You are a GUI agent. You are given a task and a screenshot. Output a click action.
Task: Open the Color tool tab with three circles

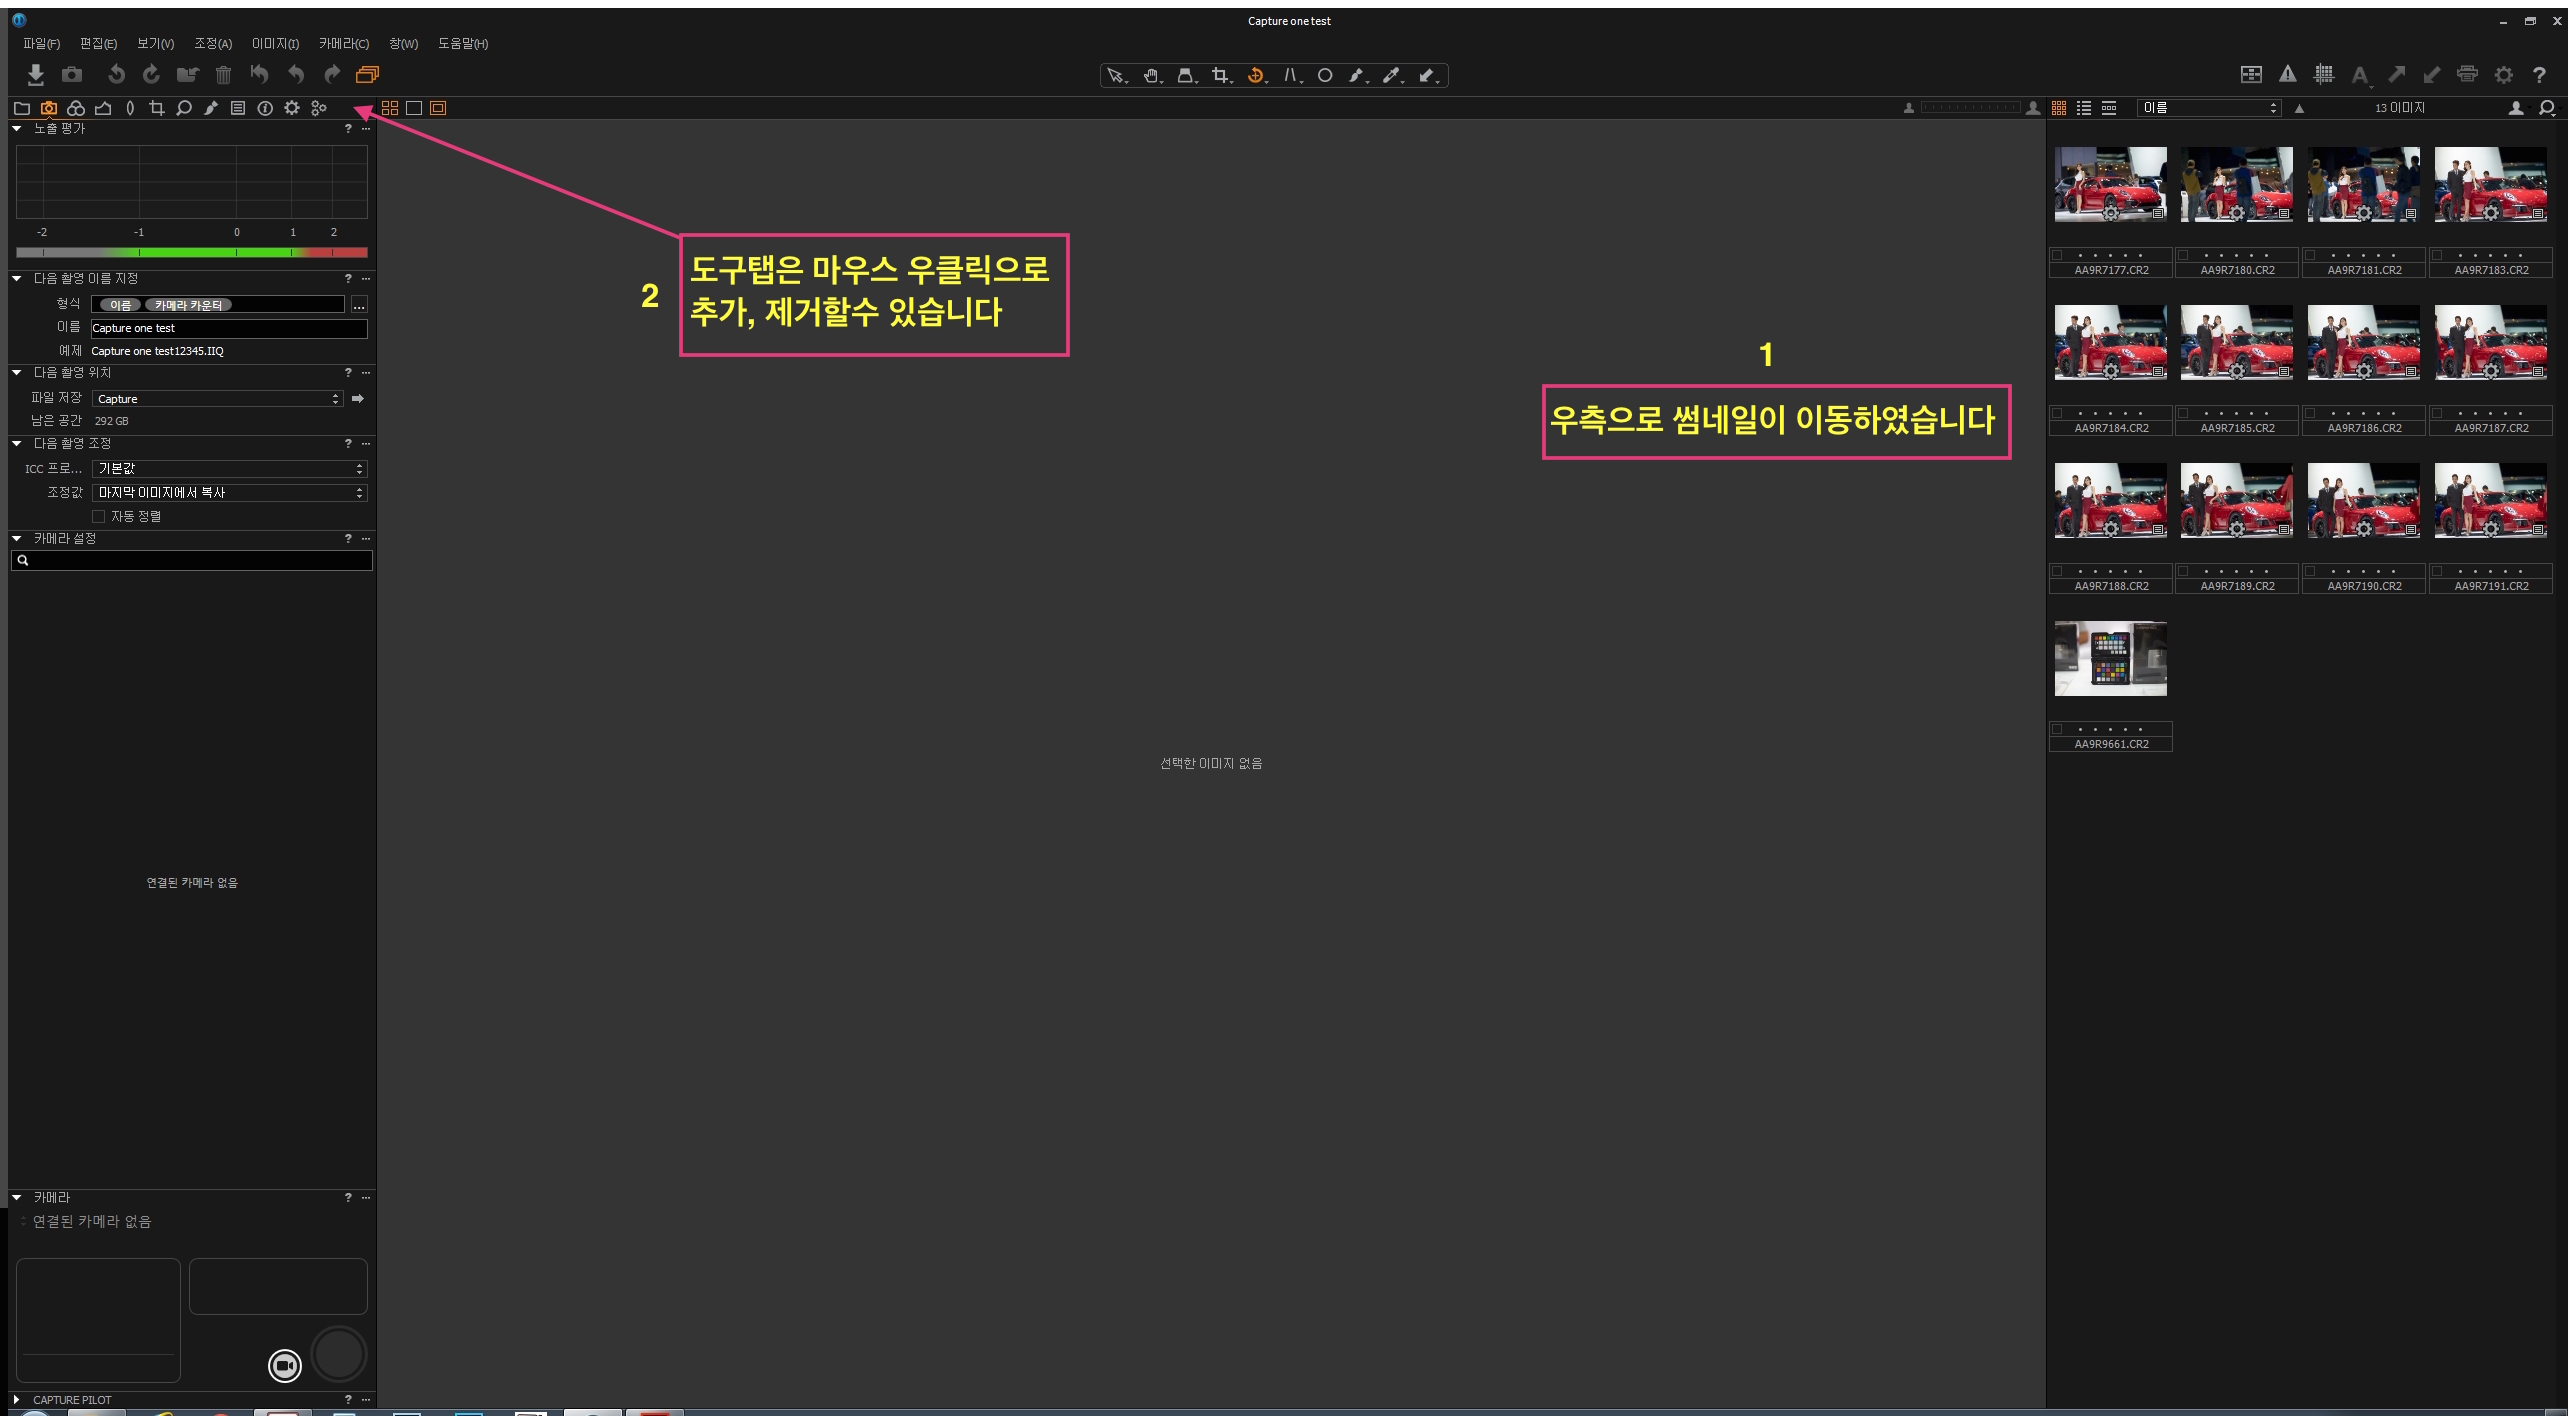click(x=75, y=108)
